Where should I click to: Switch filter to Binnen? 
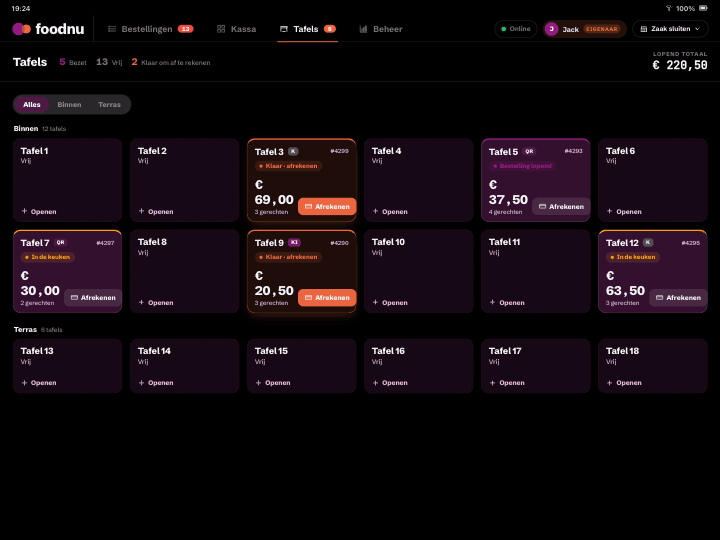click(69, 105)
